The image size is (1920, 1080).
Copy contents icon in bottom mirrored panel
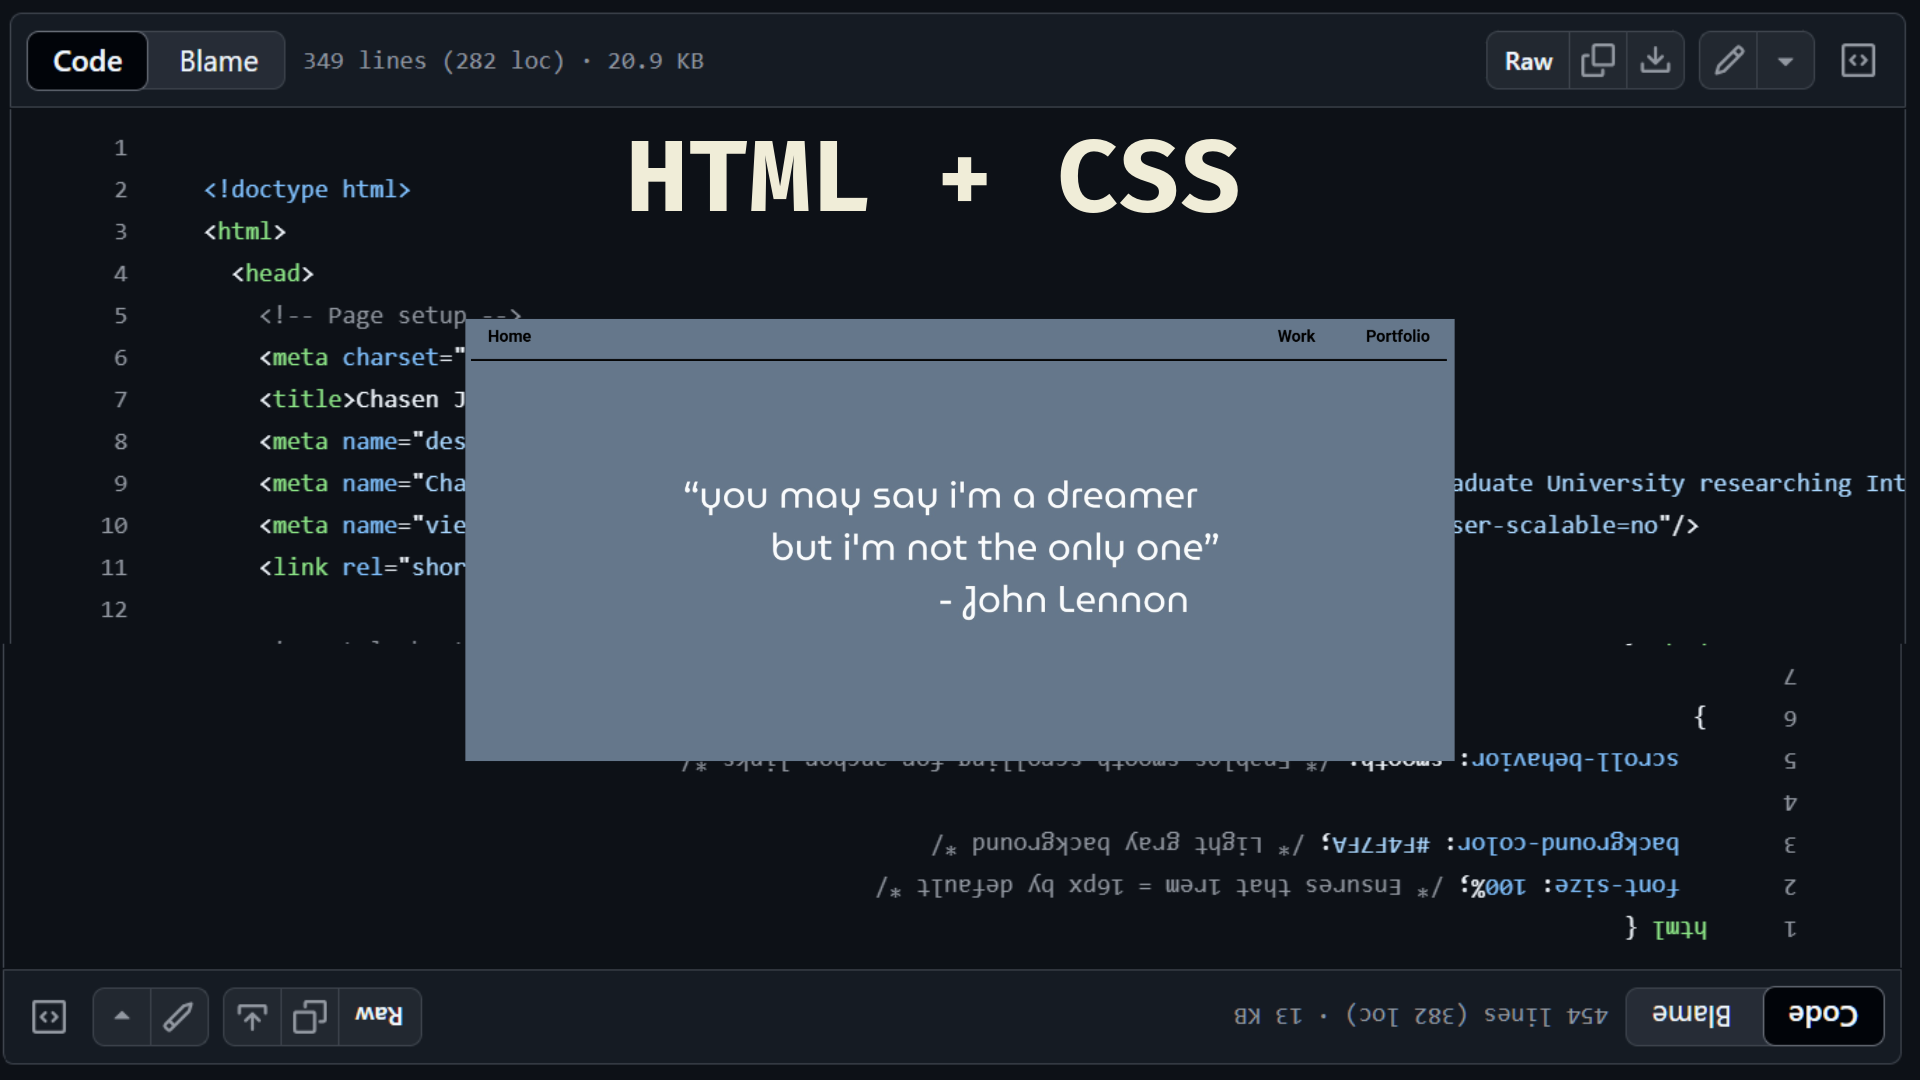click(x=310, y=1016)
